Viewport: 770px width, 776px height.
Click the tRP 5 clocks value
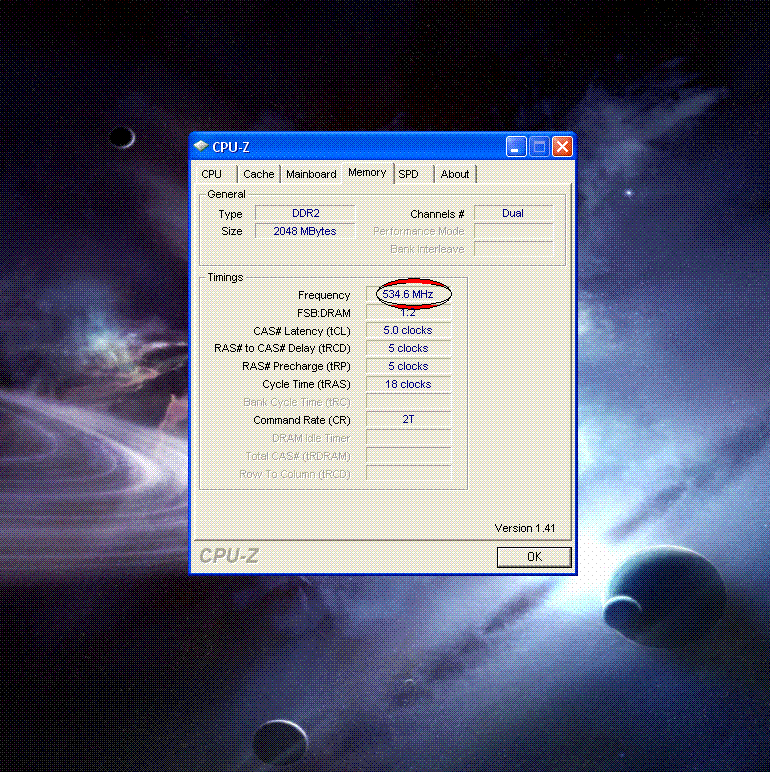pos(408,366)
